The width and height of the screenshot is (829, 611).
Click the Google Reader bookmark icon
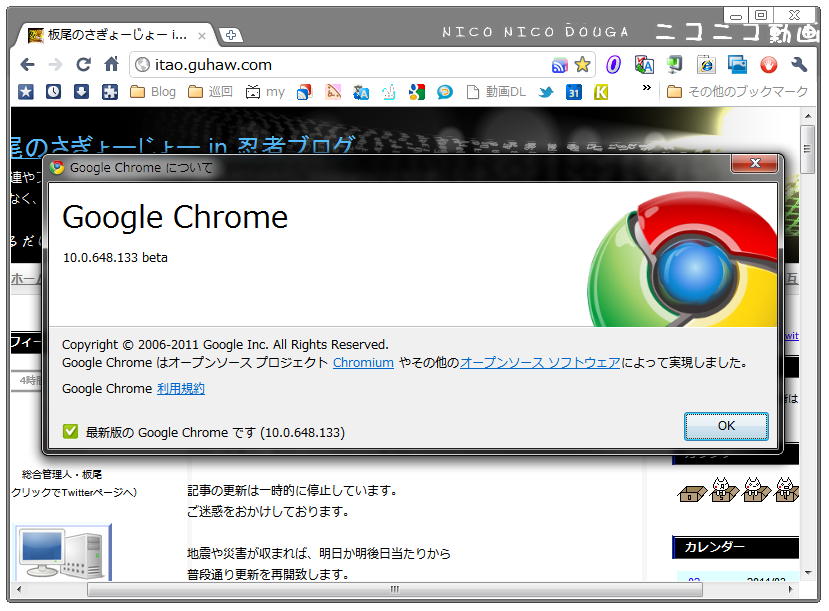(305, 92)
